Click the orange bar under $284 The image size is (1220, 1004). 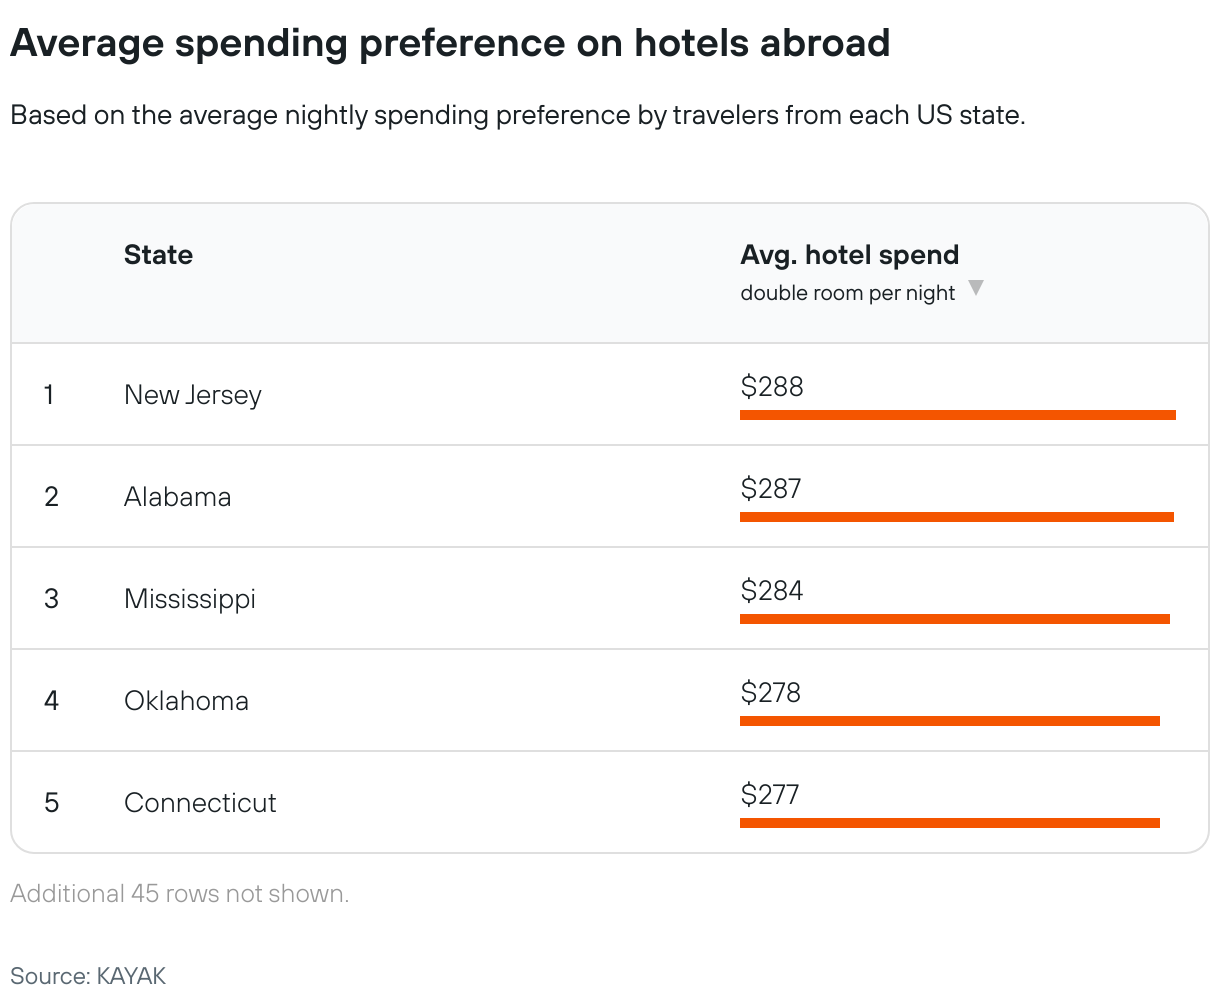[x=954, y=619]
